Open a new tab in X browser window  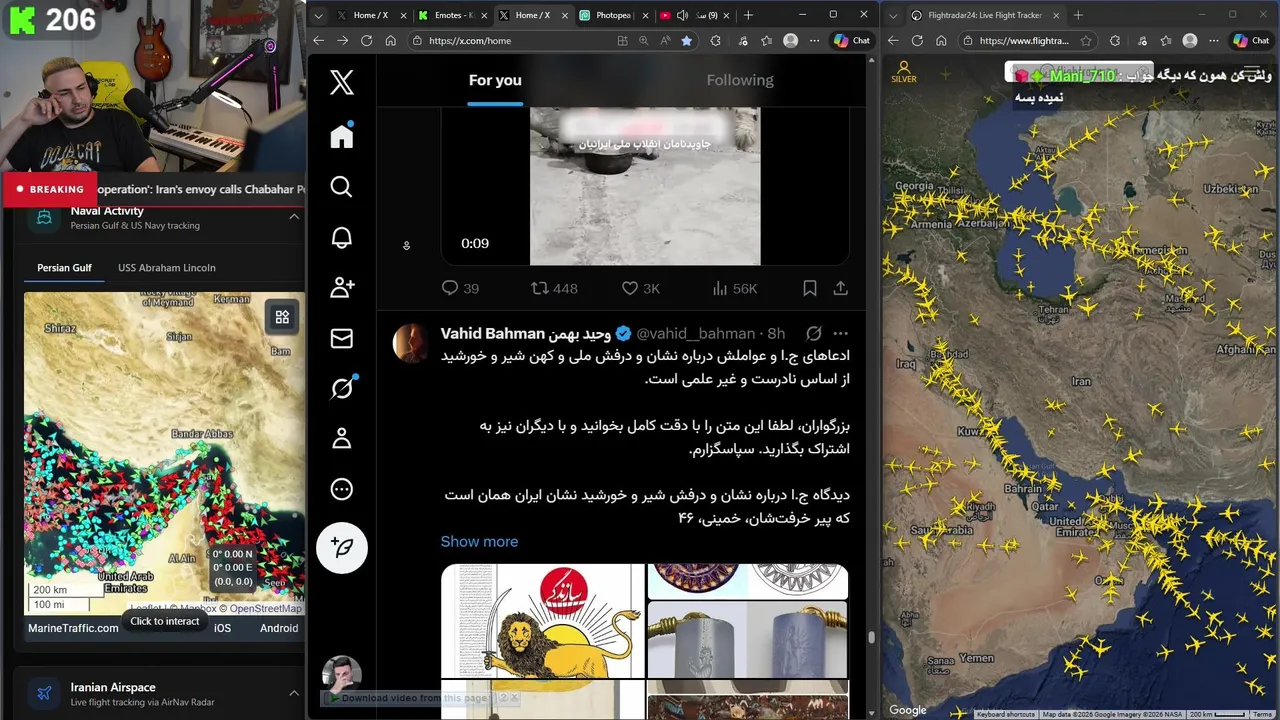748,15
